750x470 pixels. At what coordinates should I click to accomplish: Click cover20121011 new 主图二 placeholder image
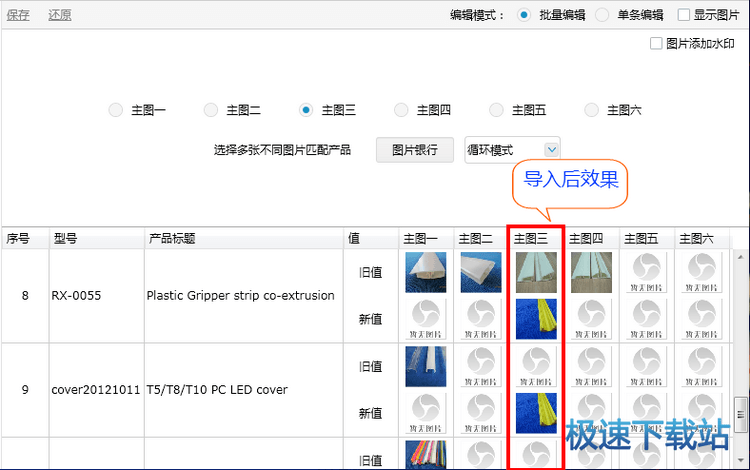click(481, 413)
